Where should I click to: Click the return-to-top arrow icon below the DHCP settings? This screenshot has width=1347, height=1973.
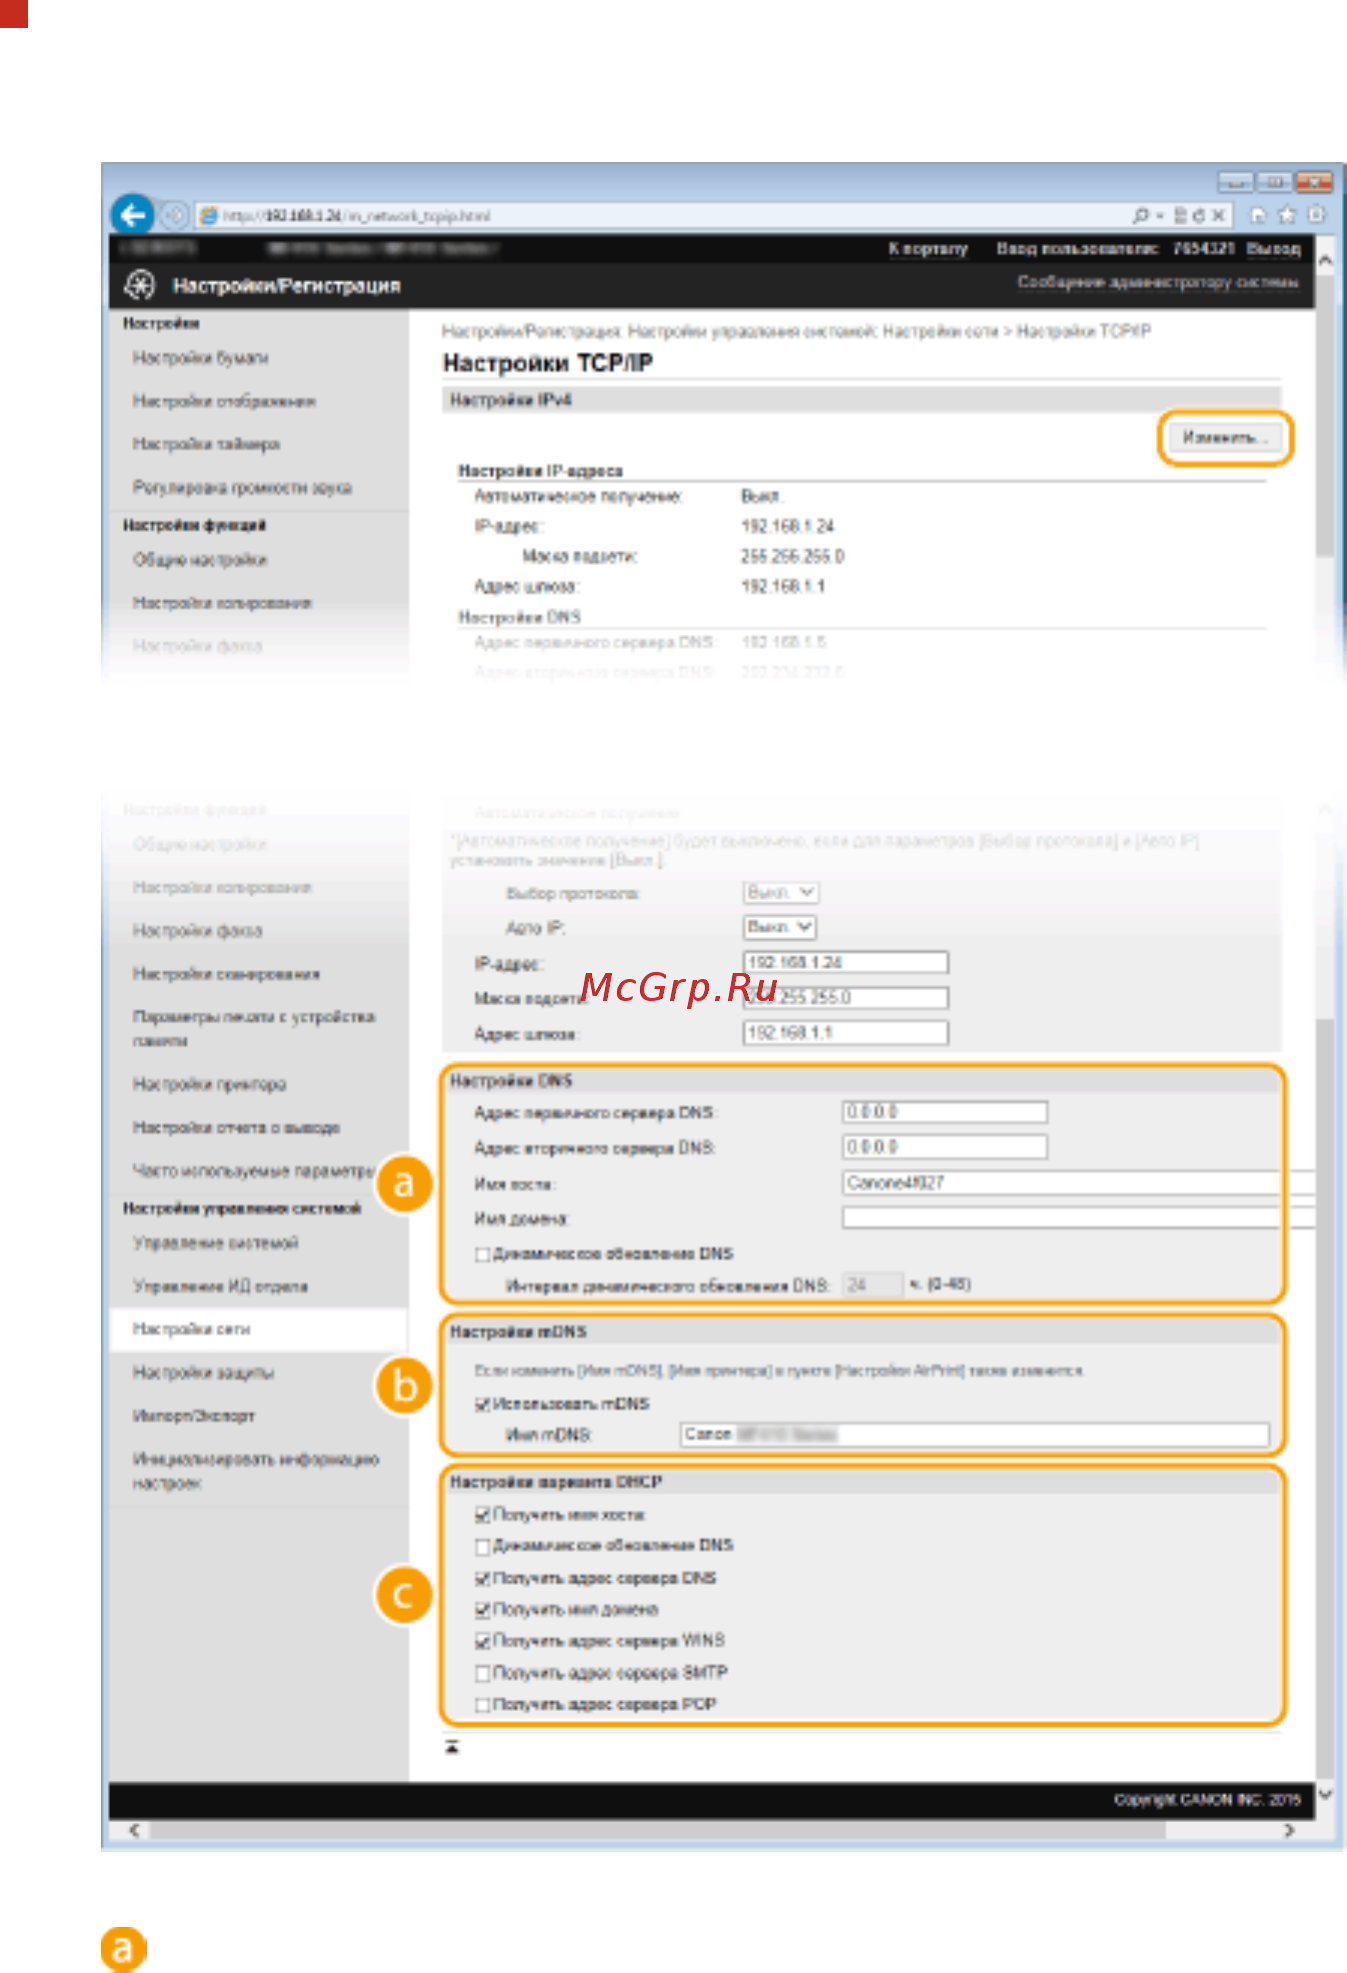(x=452, y=1747)
